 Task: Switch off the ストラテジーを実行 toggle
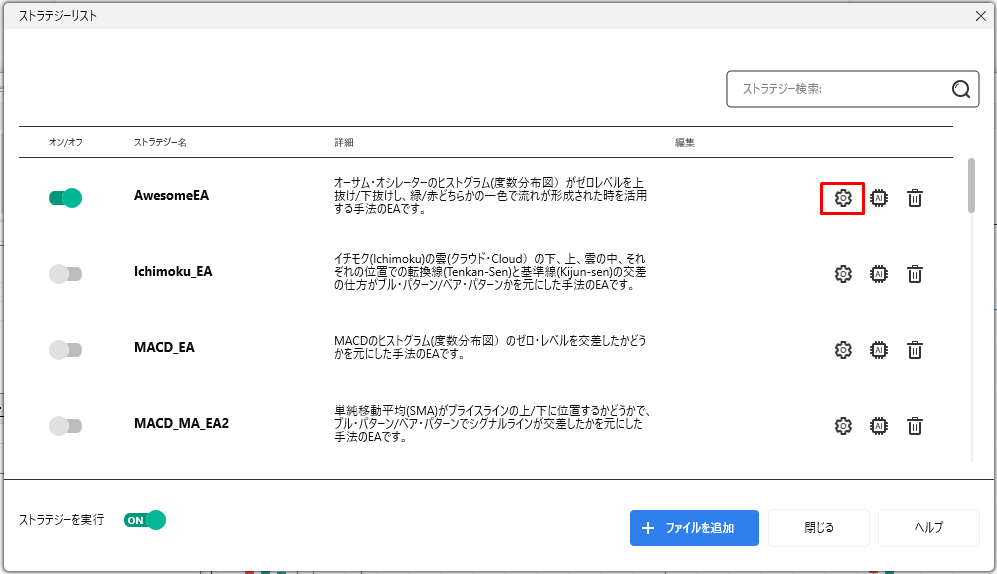[144, 520]
